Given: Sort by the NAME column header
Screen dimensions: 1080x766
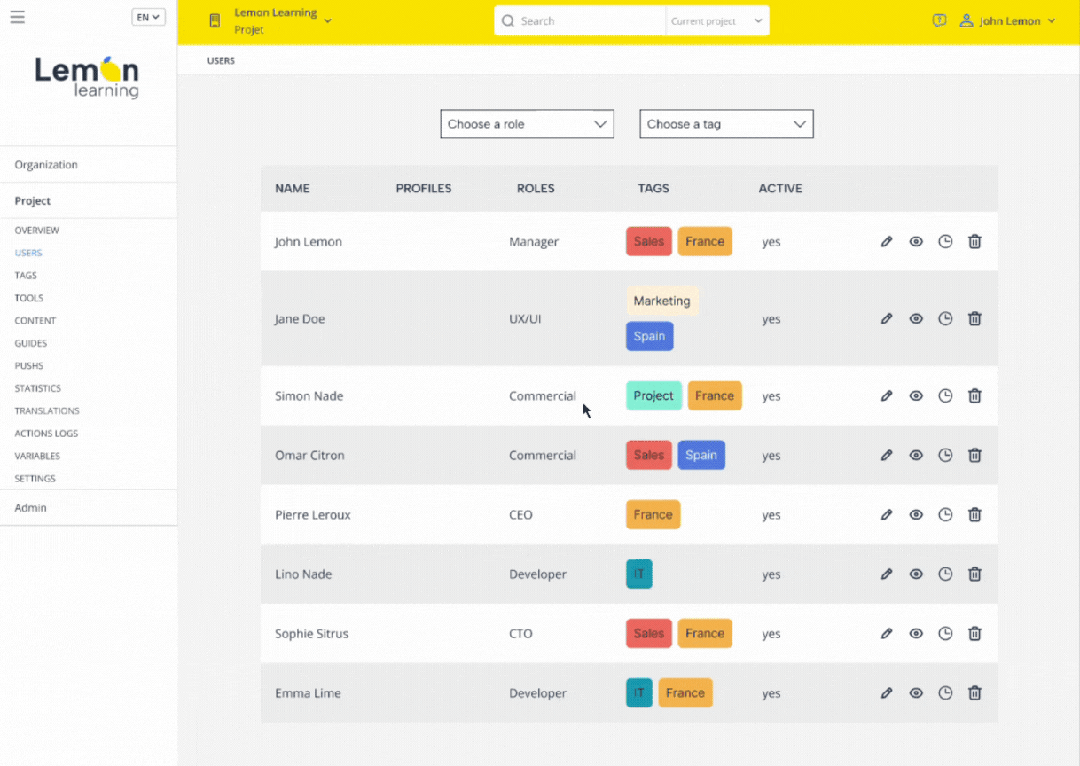Looking at the screenshot, I should pyautogui.click(x=293, y=188).
